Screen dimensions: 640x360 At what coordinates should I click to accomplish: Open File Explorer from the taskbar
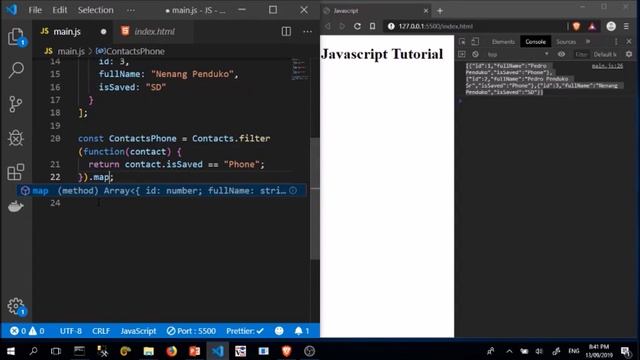(149, 351)
